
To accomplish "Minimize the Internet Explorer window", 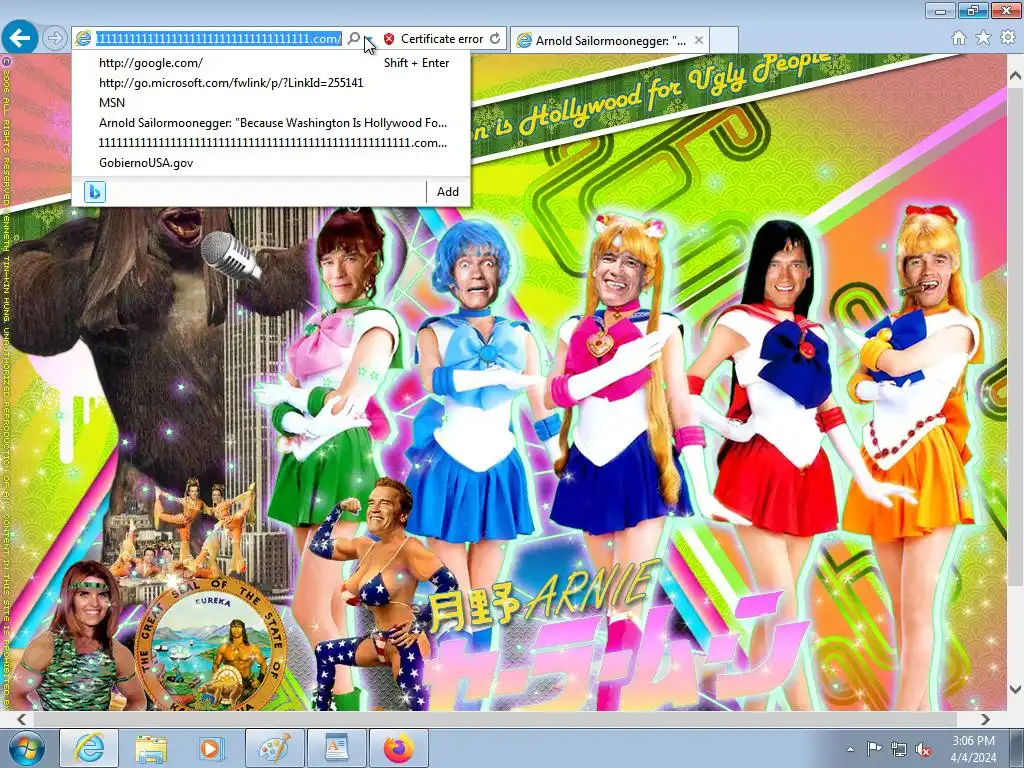I will point(940,10).
